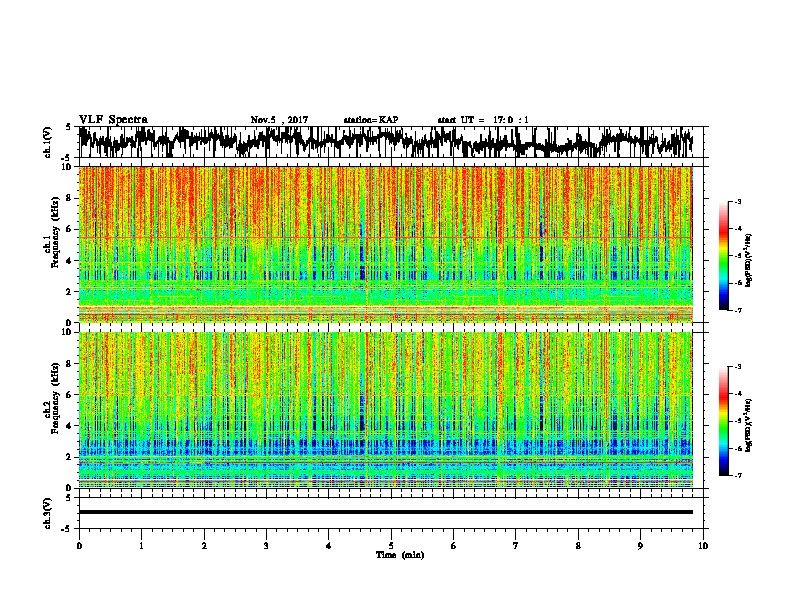Select the "start UT = 17:0 :1" text
Image resolution: width=792 pixels, height=612 pixels.
(x=483, y=120)
